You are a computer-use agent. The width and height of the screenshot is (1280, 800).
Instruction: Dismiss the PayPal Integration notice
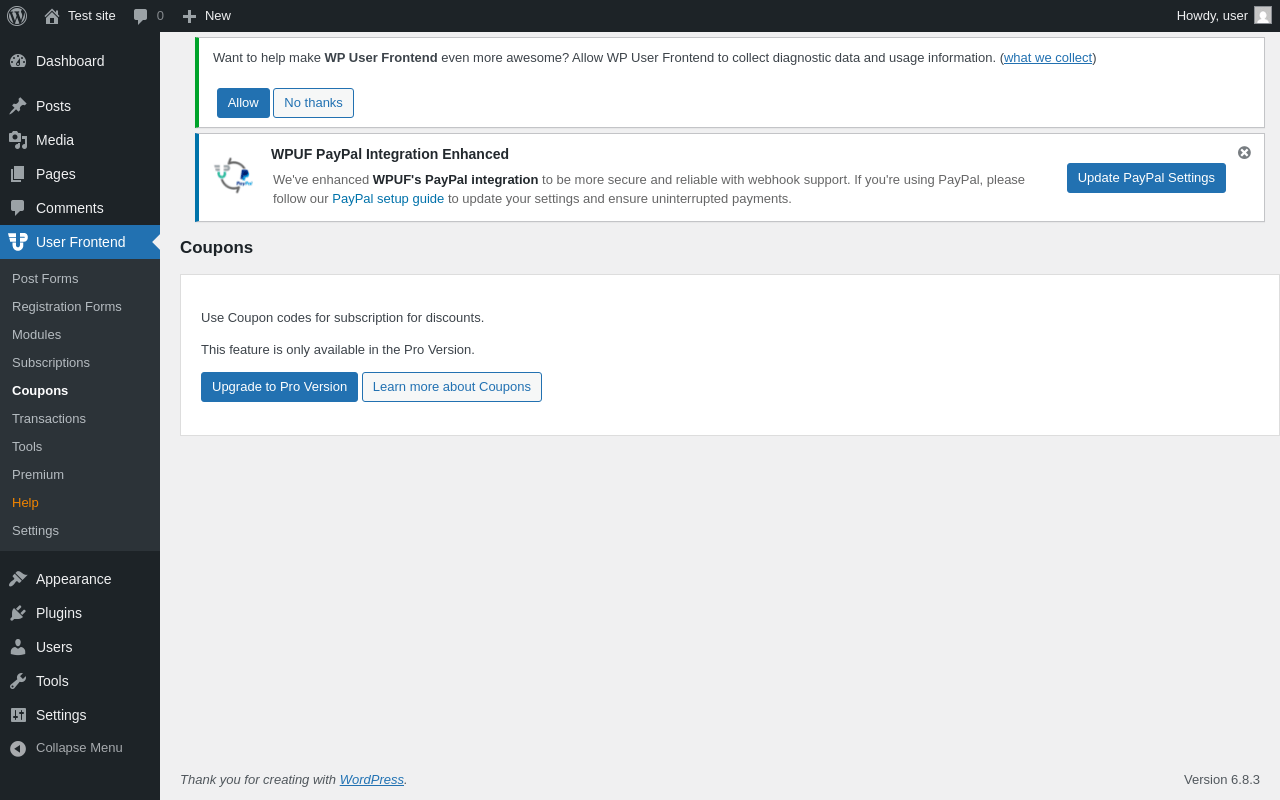[x=1244, y=153]
